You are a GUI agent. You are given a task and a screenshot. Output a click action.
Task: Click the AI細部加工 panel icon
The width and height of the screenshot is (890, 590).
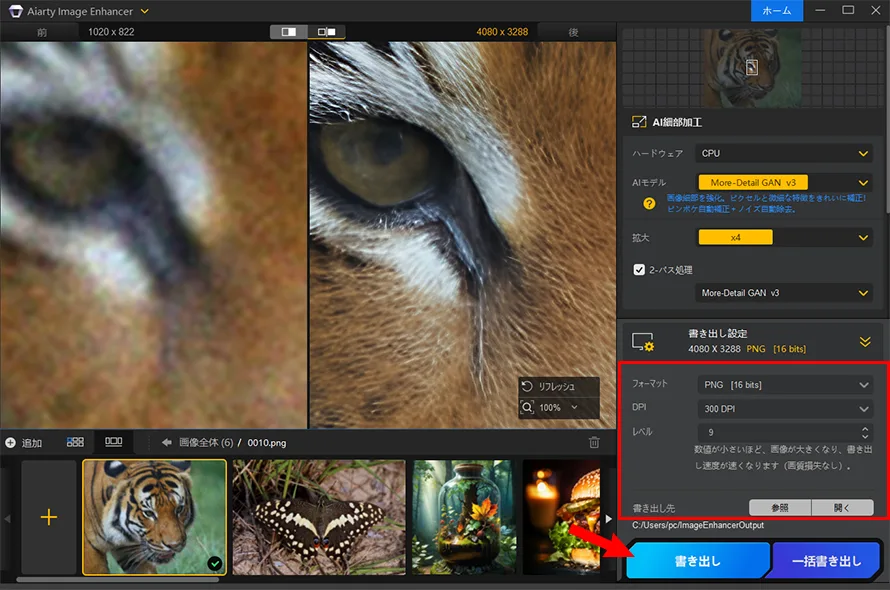639,122
